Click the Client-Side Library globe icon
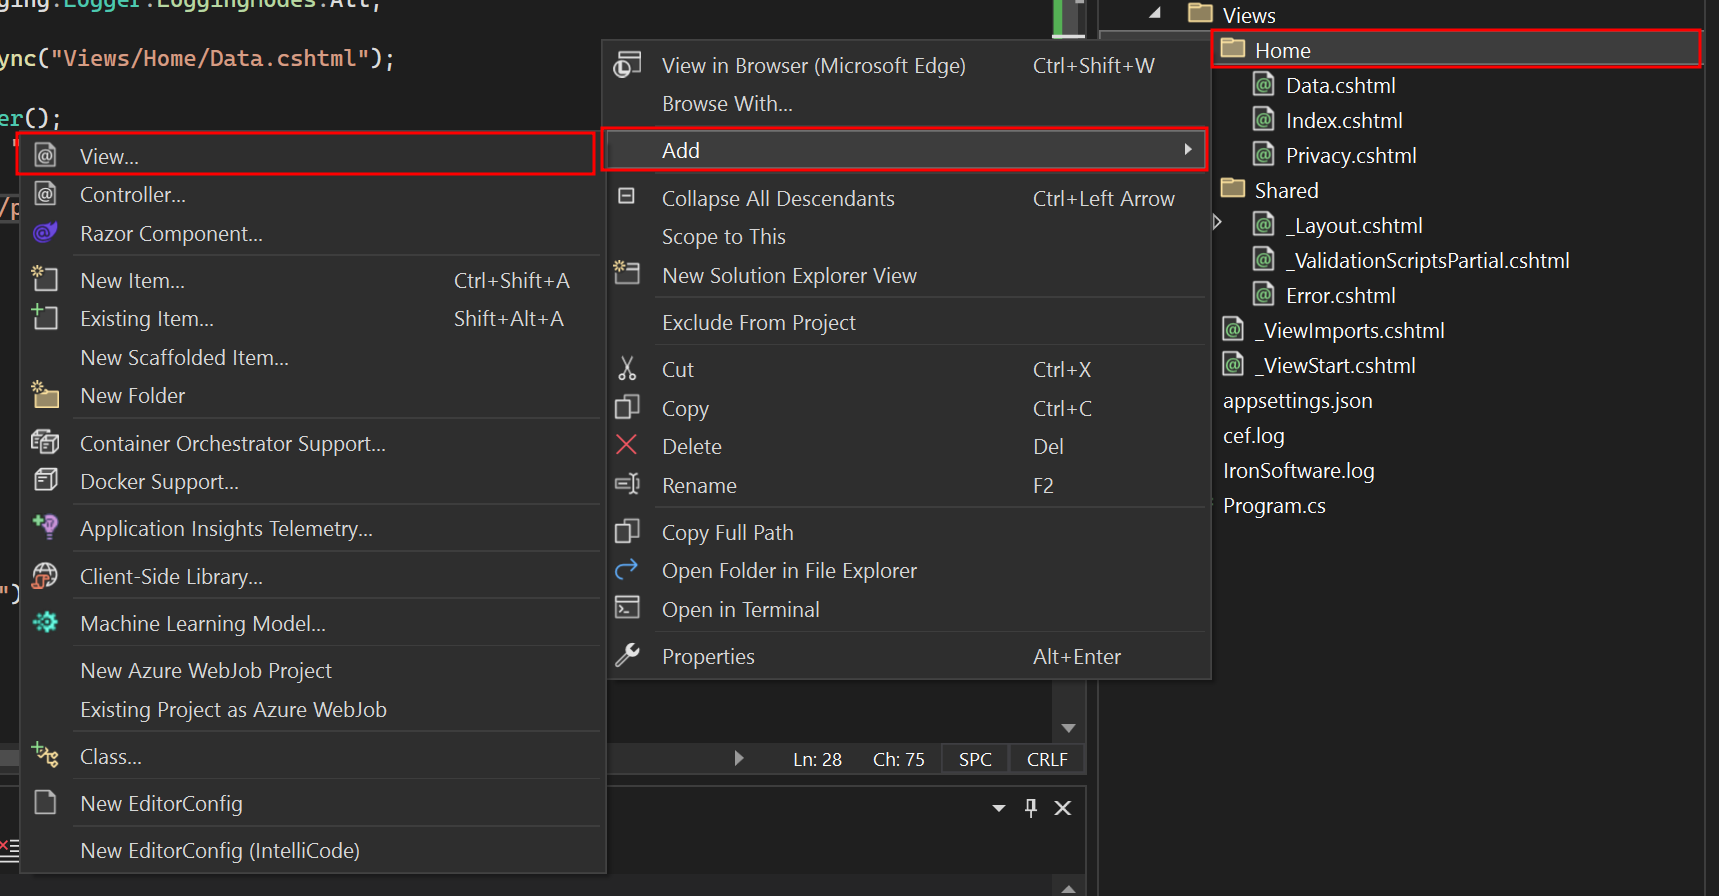The image size is (1719, 896). point(45,576)
